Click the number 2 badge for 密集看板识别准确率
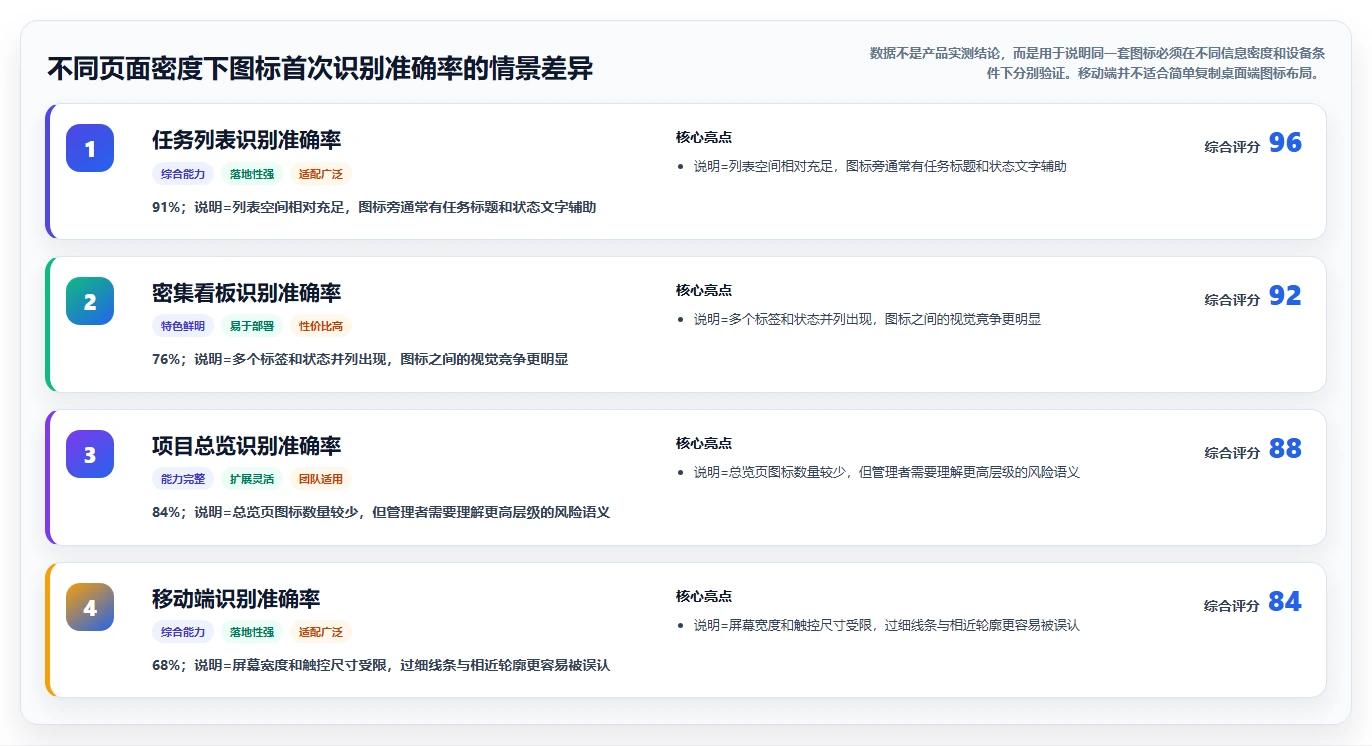The width and height of the screenshot is (1372, 746). pyautogui.click(x=90, y=301)
